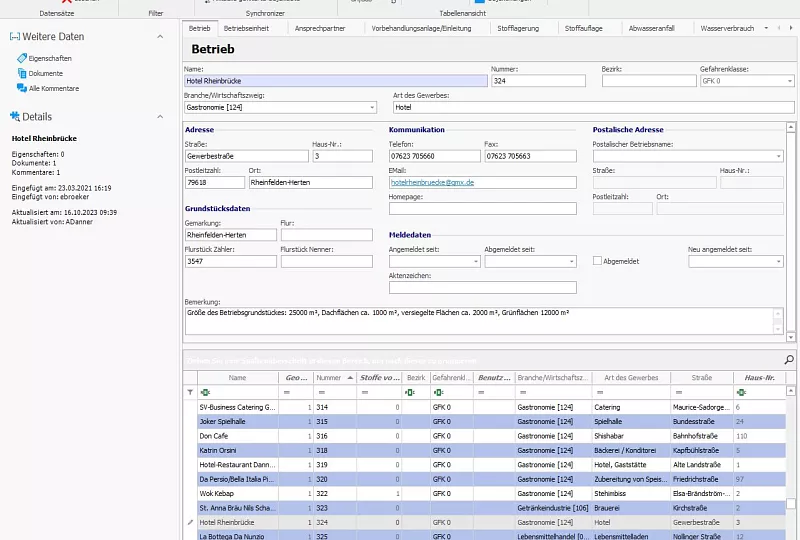The width and height of the screenshot is (800, 540).
Task: Click the form panel scroll down arrow
Action: [x=790, y=337]
